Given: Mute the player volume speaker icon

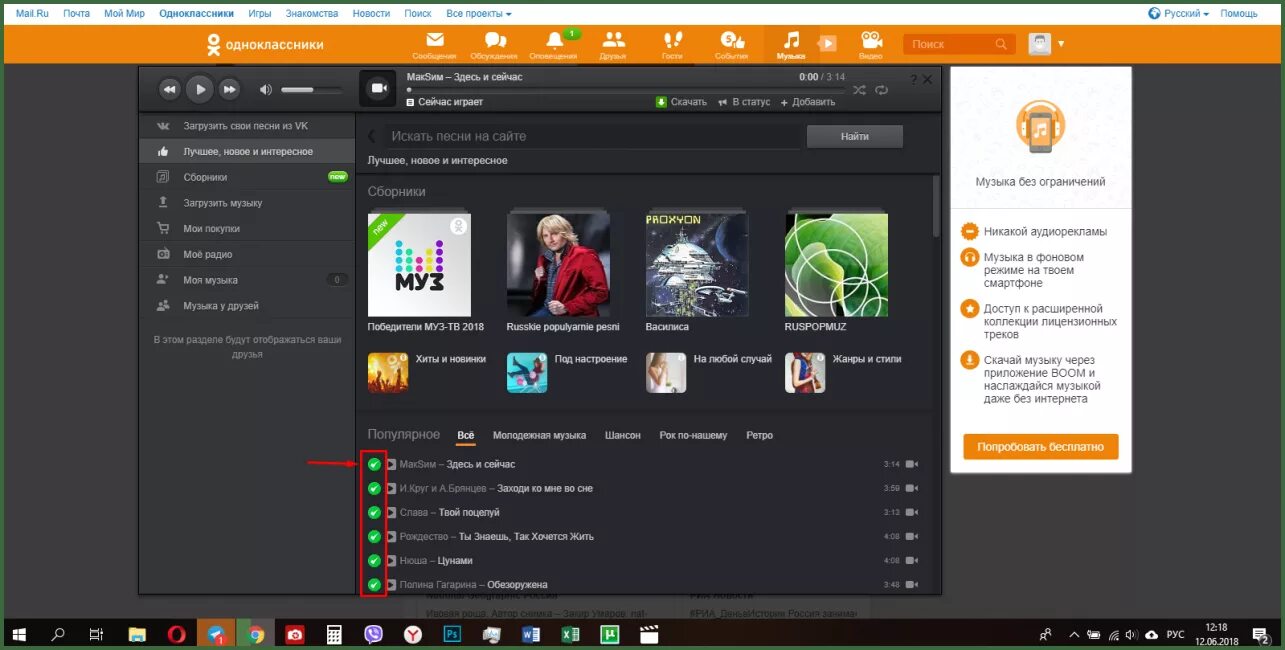Looking at the screenshot, I should point(265,90).
